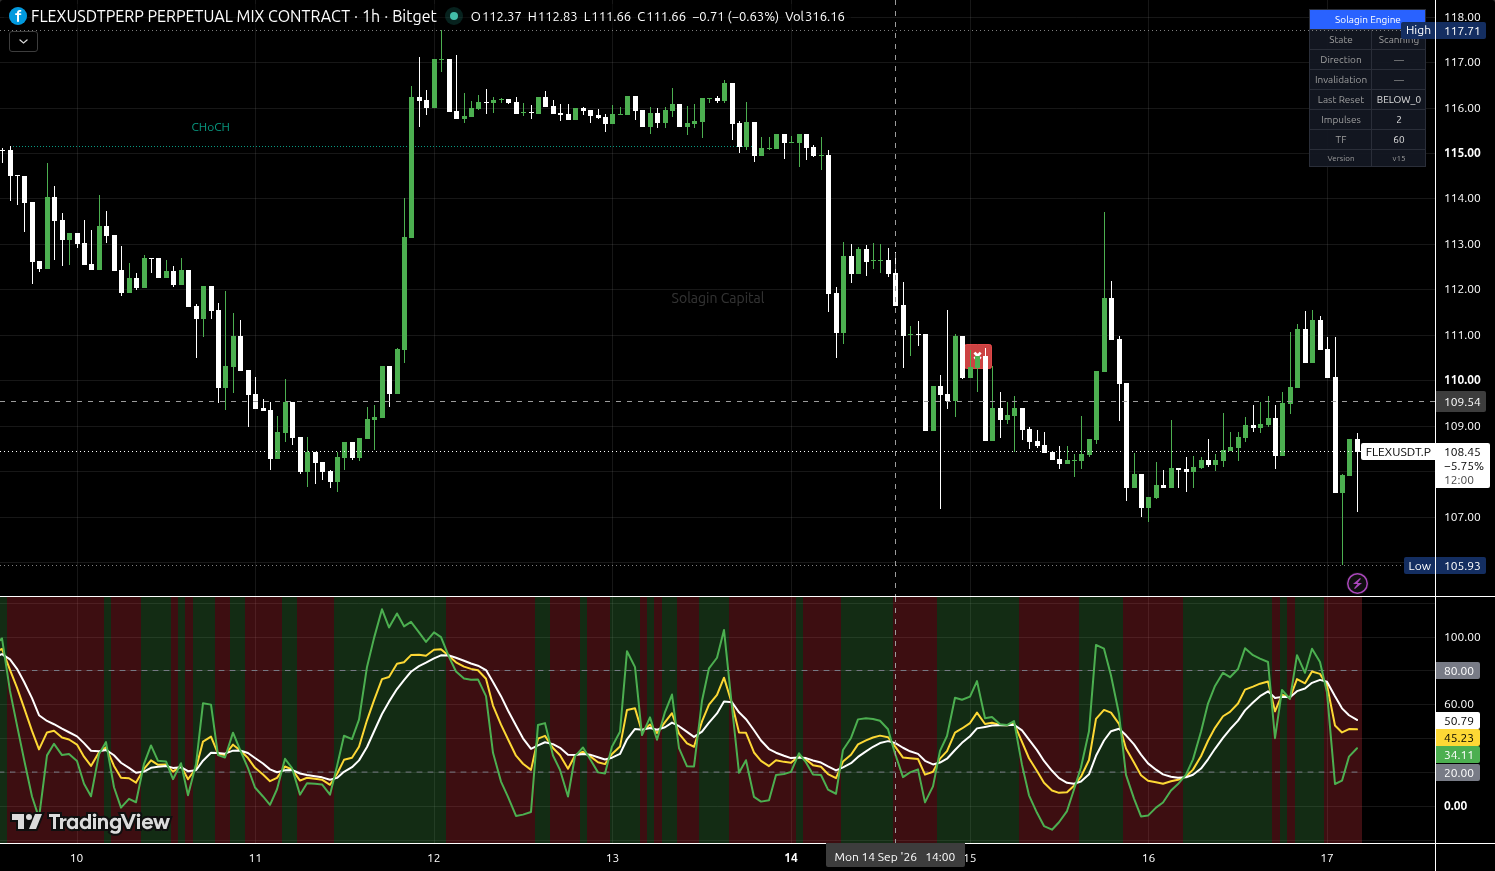Click the Direction row label

tap(1341, 60)
